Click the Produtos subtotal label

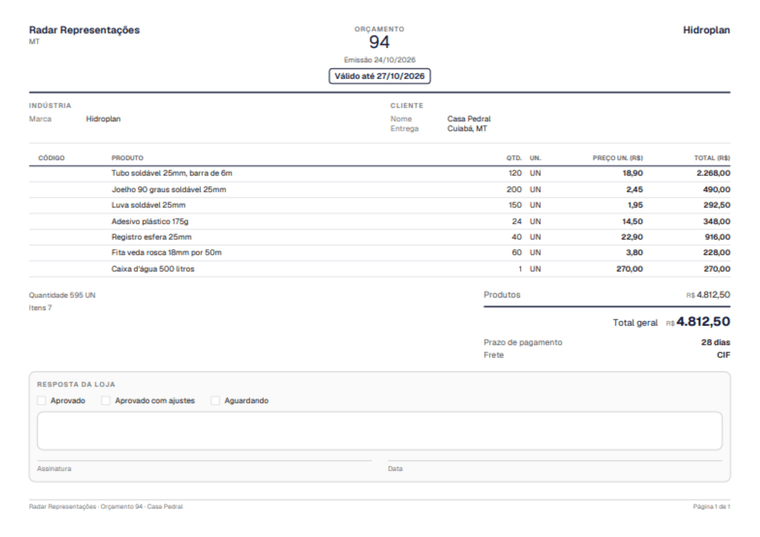click(502, 295)
